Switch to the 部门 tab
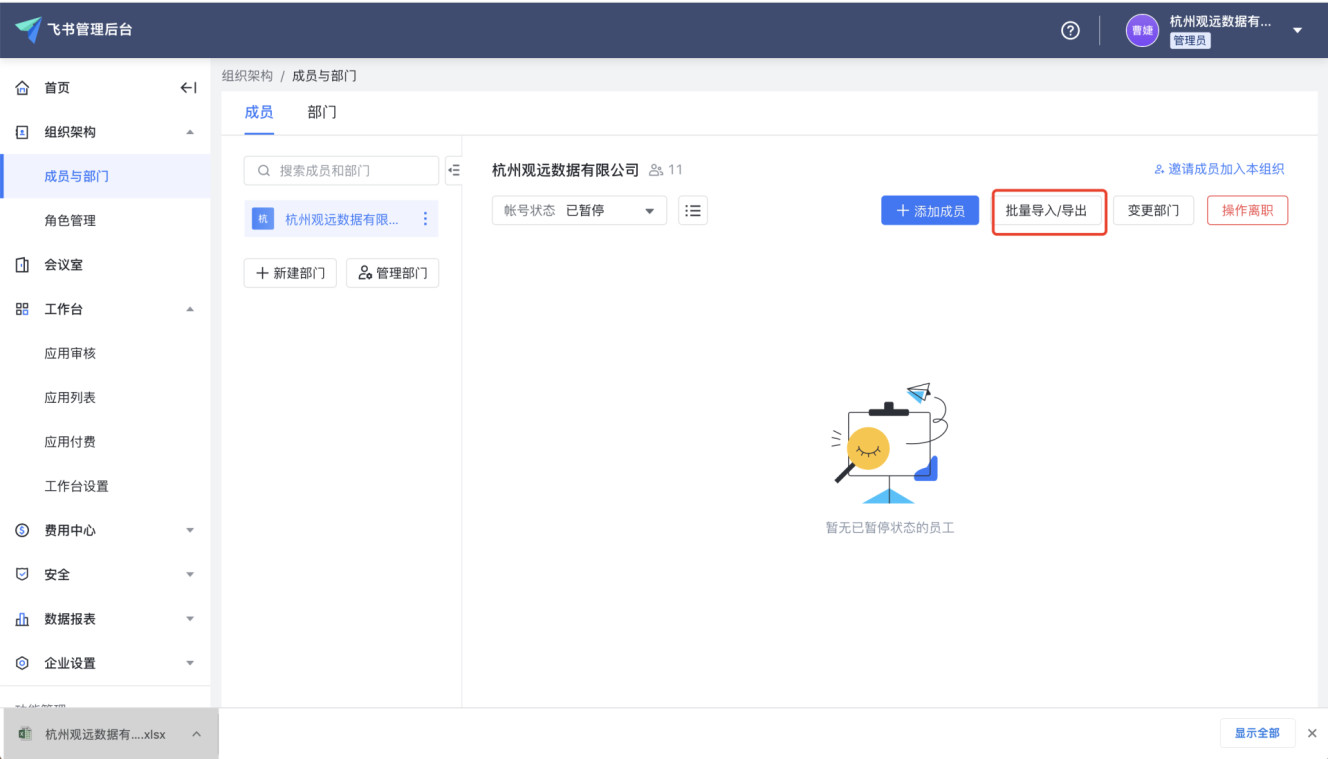Image resolution: width=1328 pixels, height=759 pixels. [x=322, y=112]
